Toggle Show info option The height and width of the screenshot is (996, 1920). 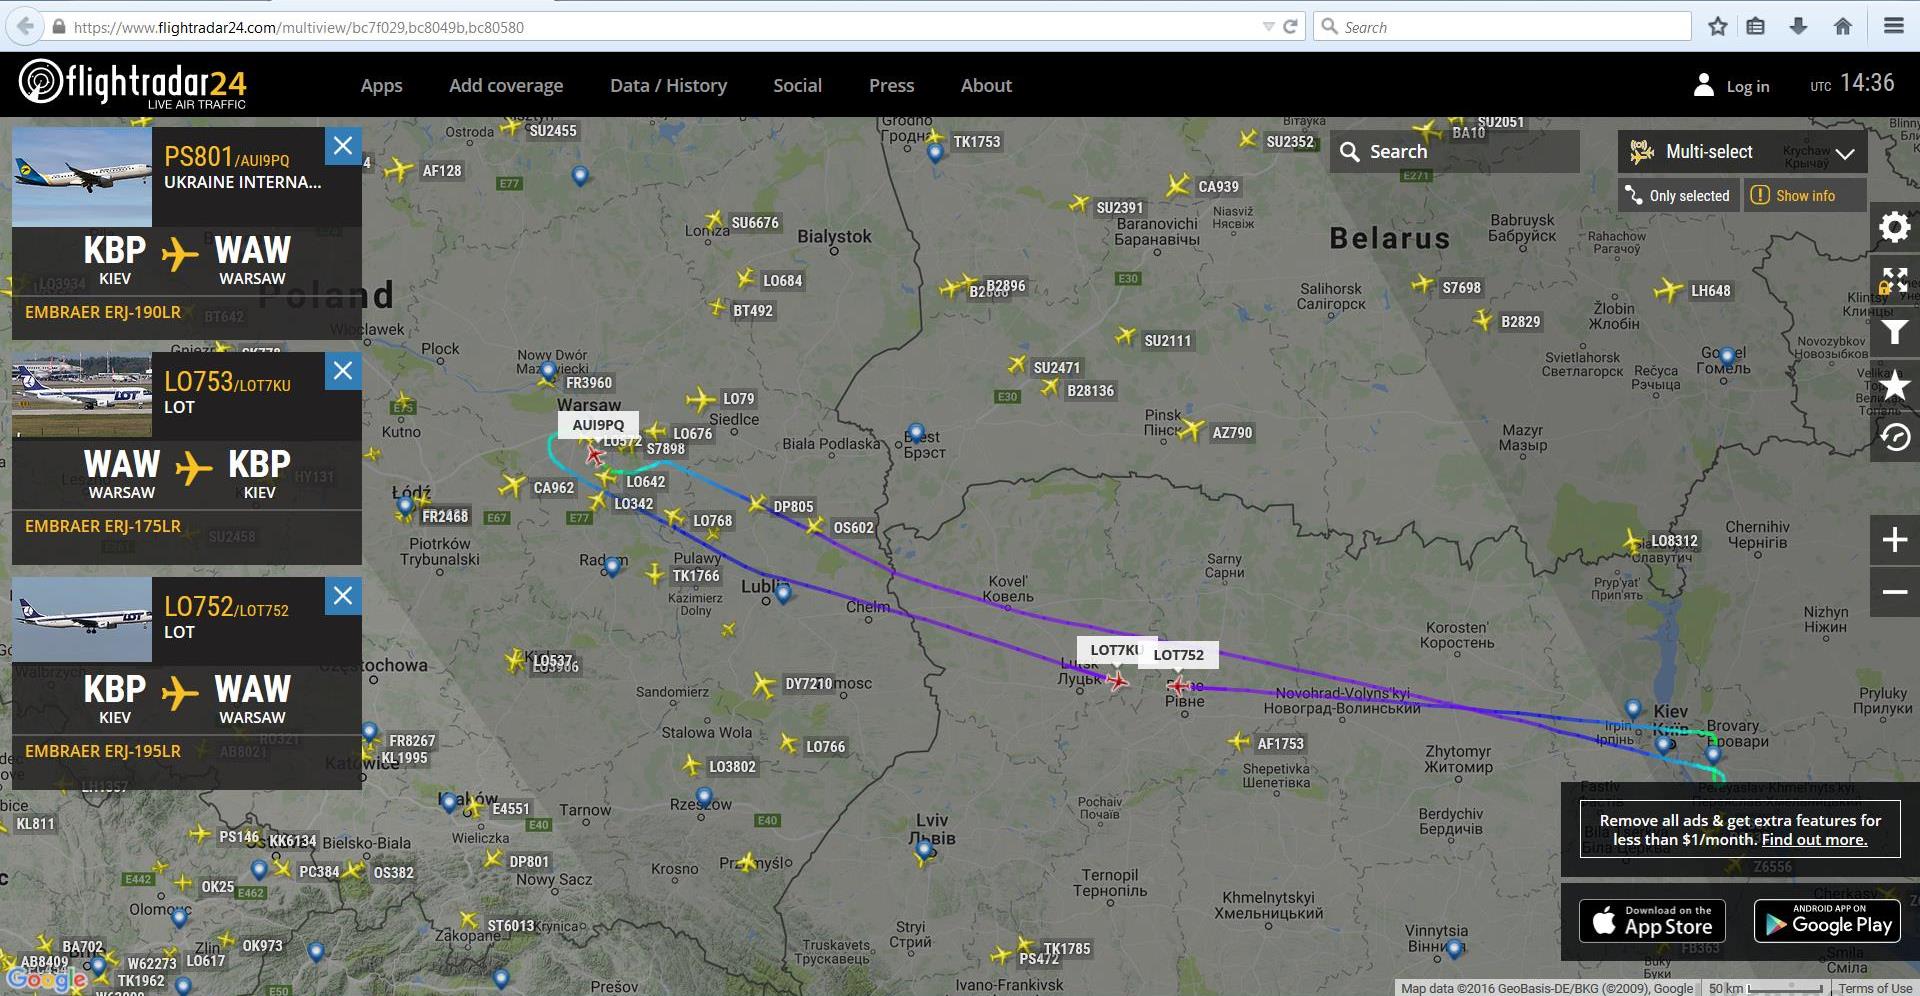(x=1805, y=196)
